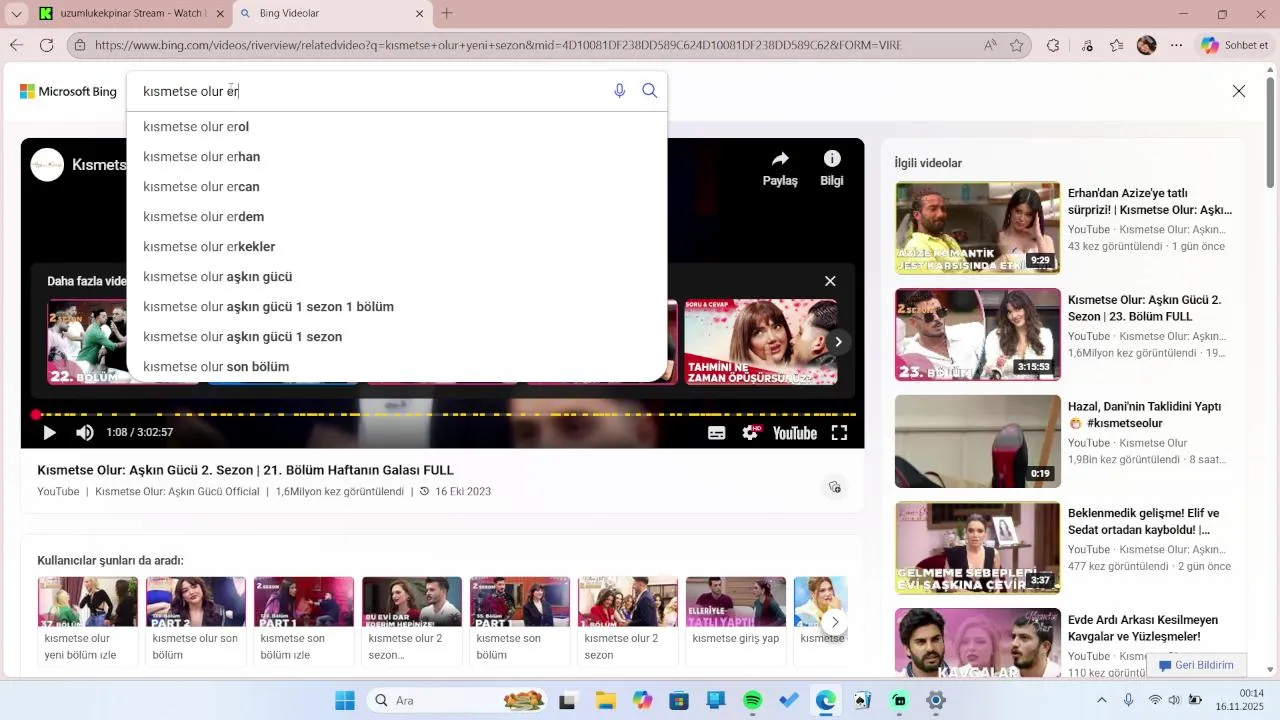Click the browser profile avatar
The image size is (1280, 720).
point(1147,45)
